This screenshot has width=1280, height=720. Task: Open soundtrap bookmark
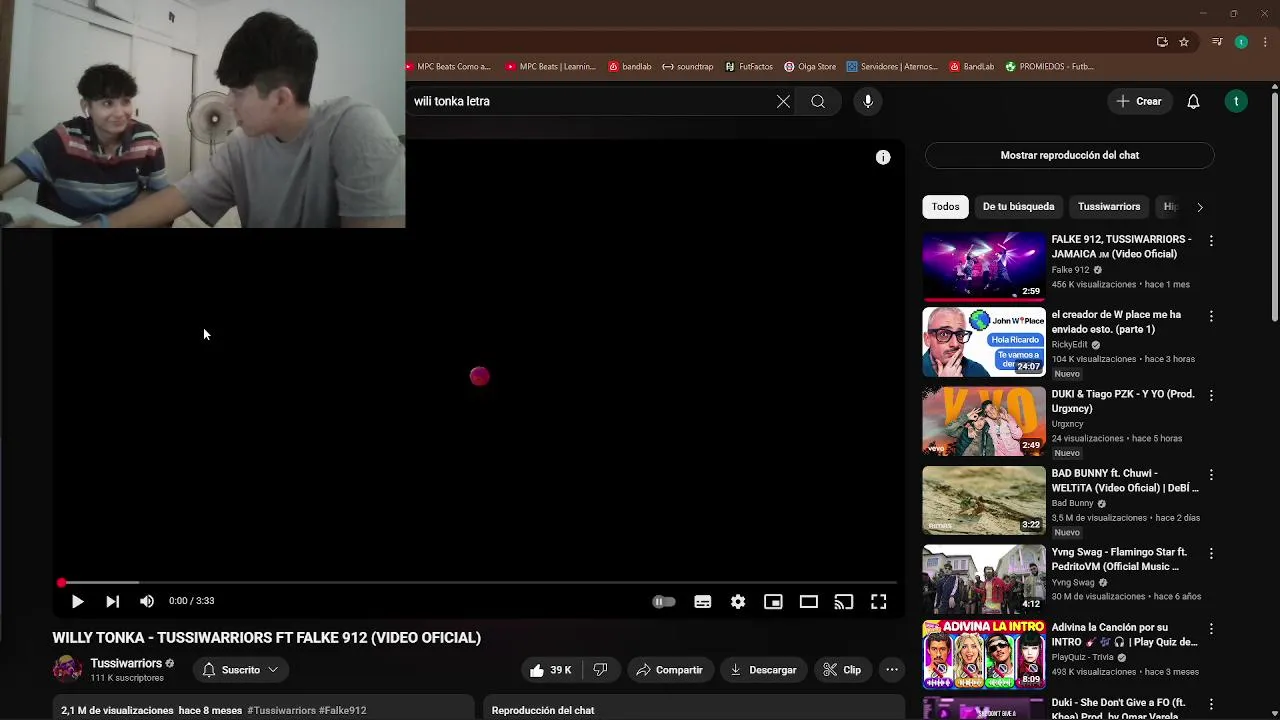[x=688, y=67]
